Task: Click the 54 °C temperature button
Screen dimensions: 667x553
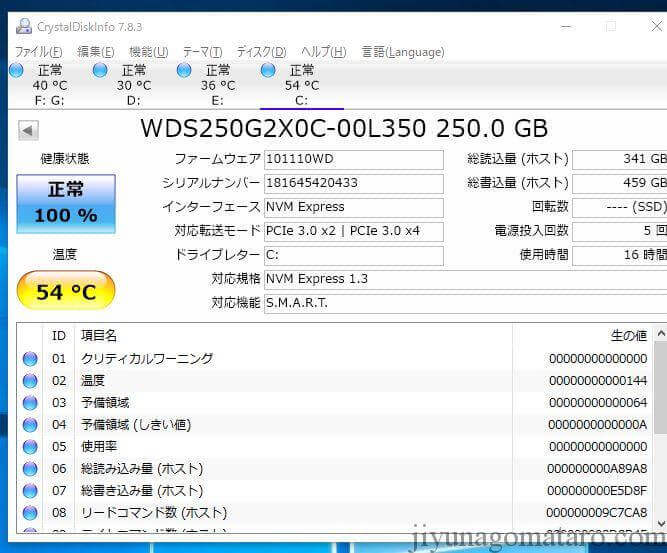Action: click(x=66, y=292)
